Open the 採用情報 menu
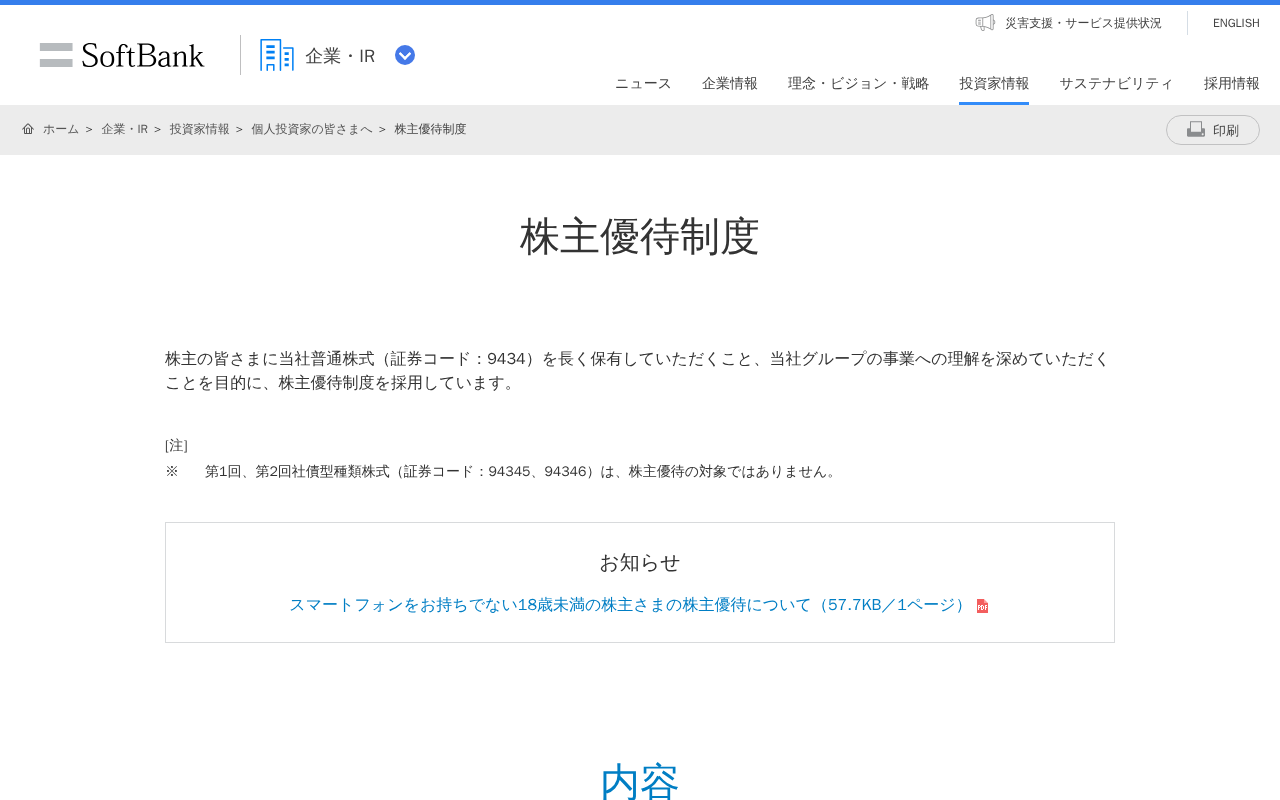The width and height of the screenshot is (1280, 800). pos(1232,83)
